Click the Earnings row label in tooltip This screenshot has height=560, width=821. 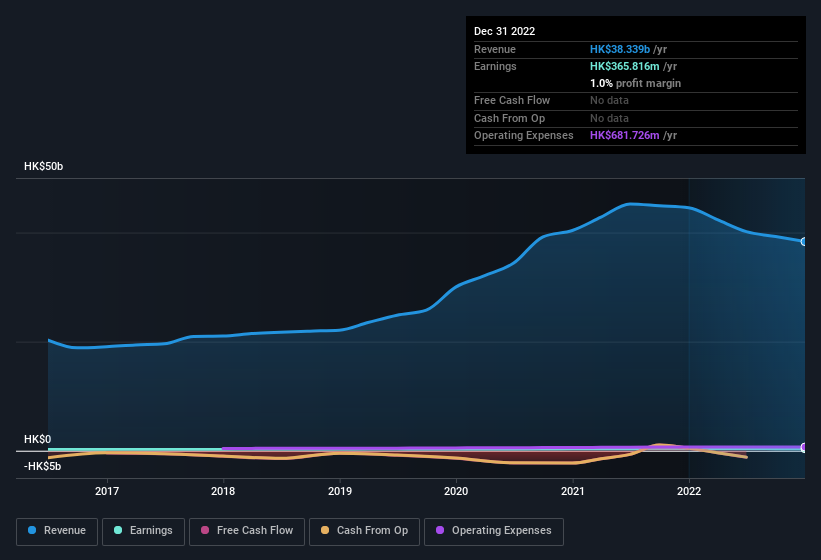click(495, 66)
